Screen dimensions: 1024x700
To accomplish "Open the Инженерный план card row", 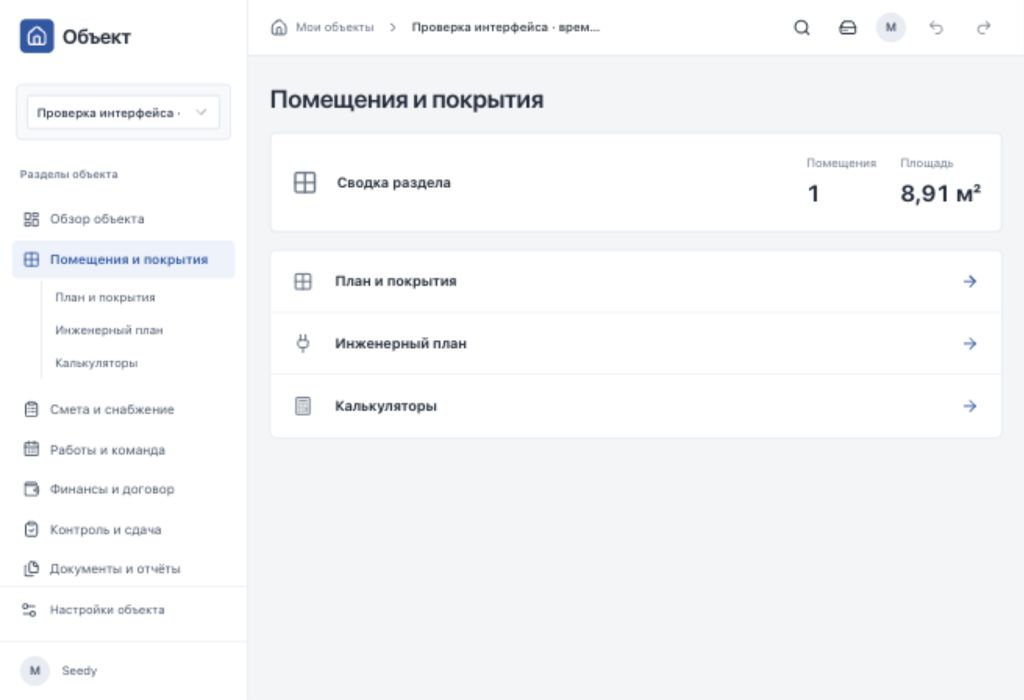I will 635,343.
